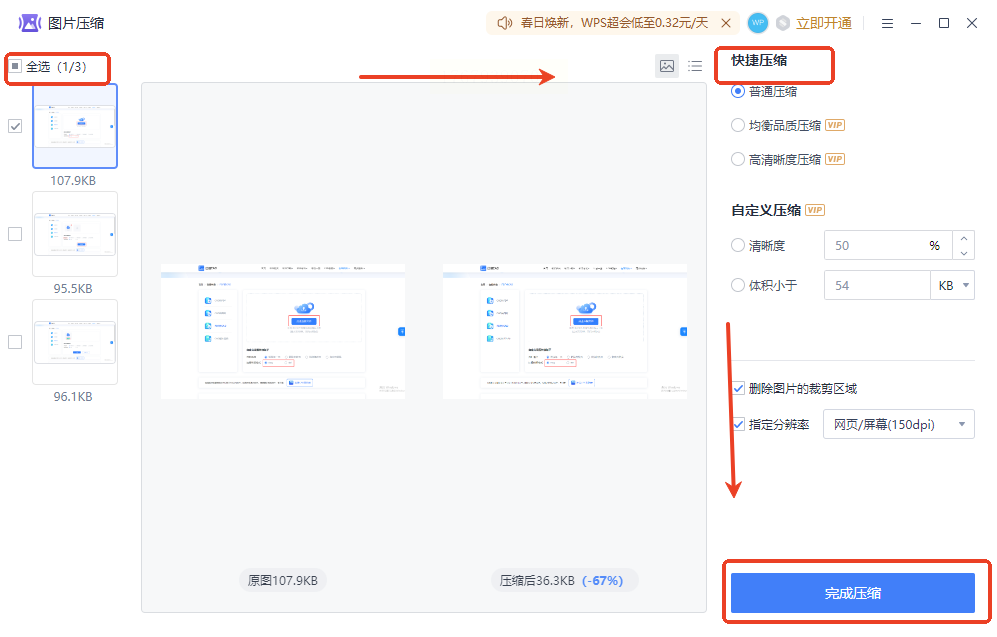Select 均衡品质压缩 radio option

click(738, 125)
